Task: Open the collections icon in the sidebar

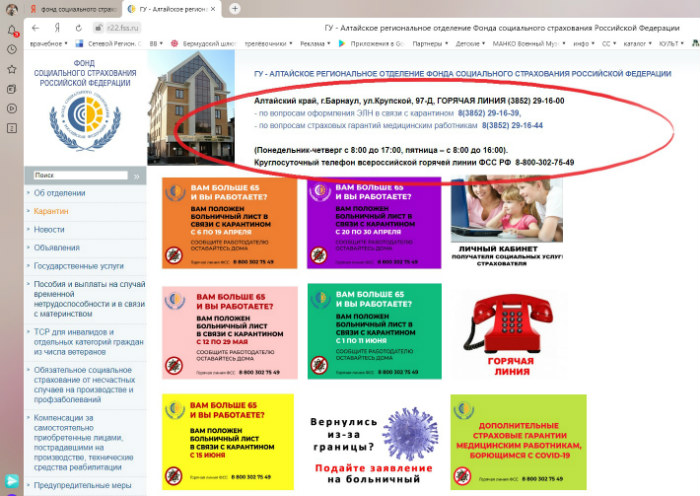Action: [12, 89]
